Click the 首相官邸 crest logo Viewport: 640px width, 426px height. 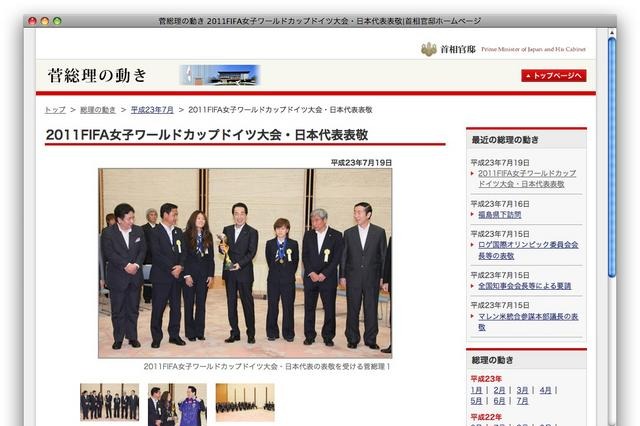pyautogui.click(x=429, y=49)
